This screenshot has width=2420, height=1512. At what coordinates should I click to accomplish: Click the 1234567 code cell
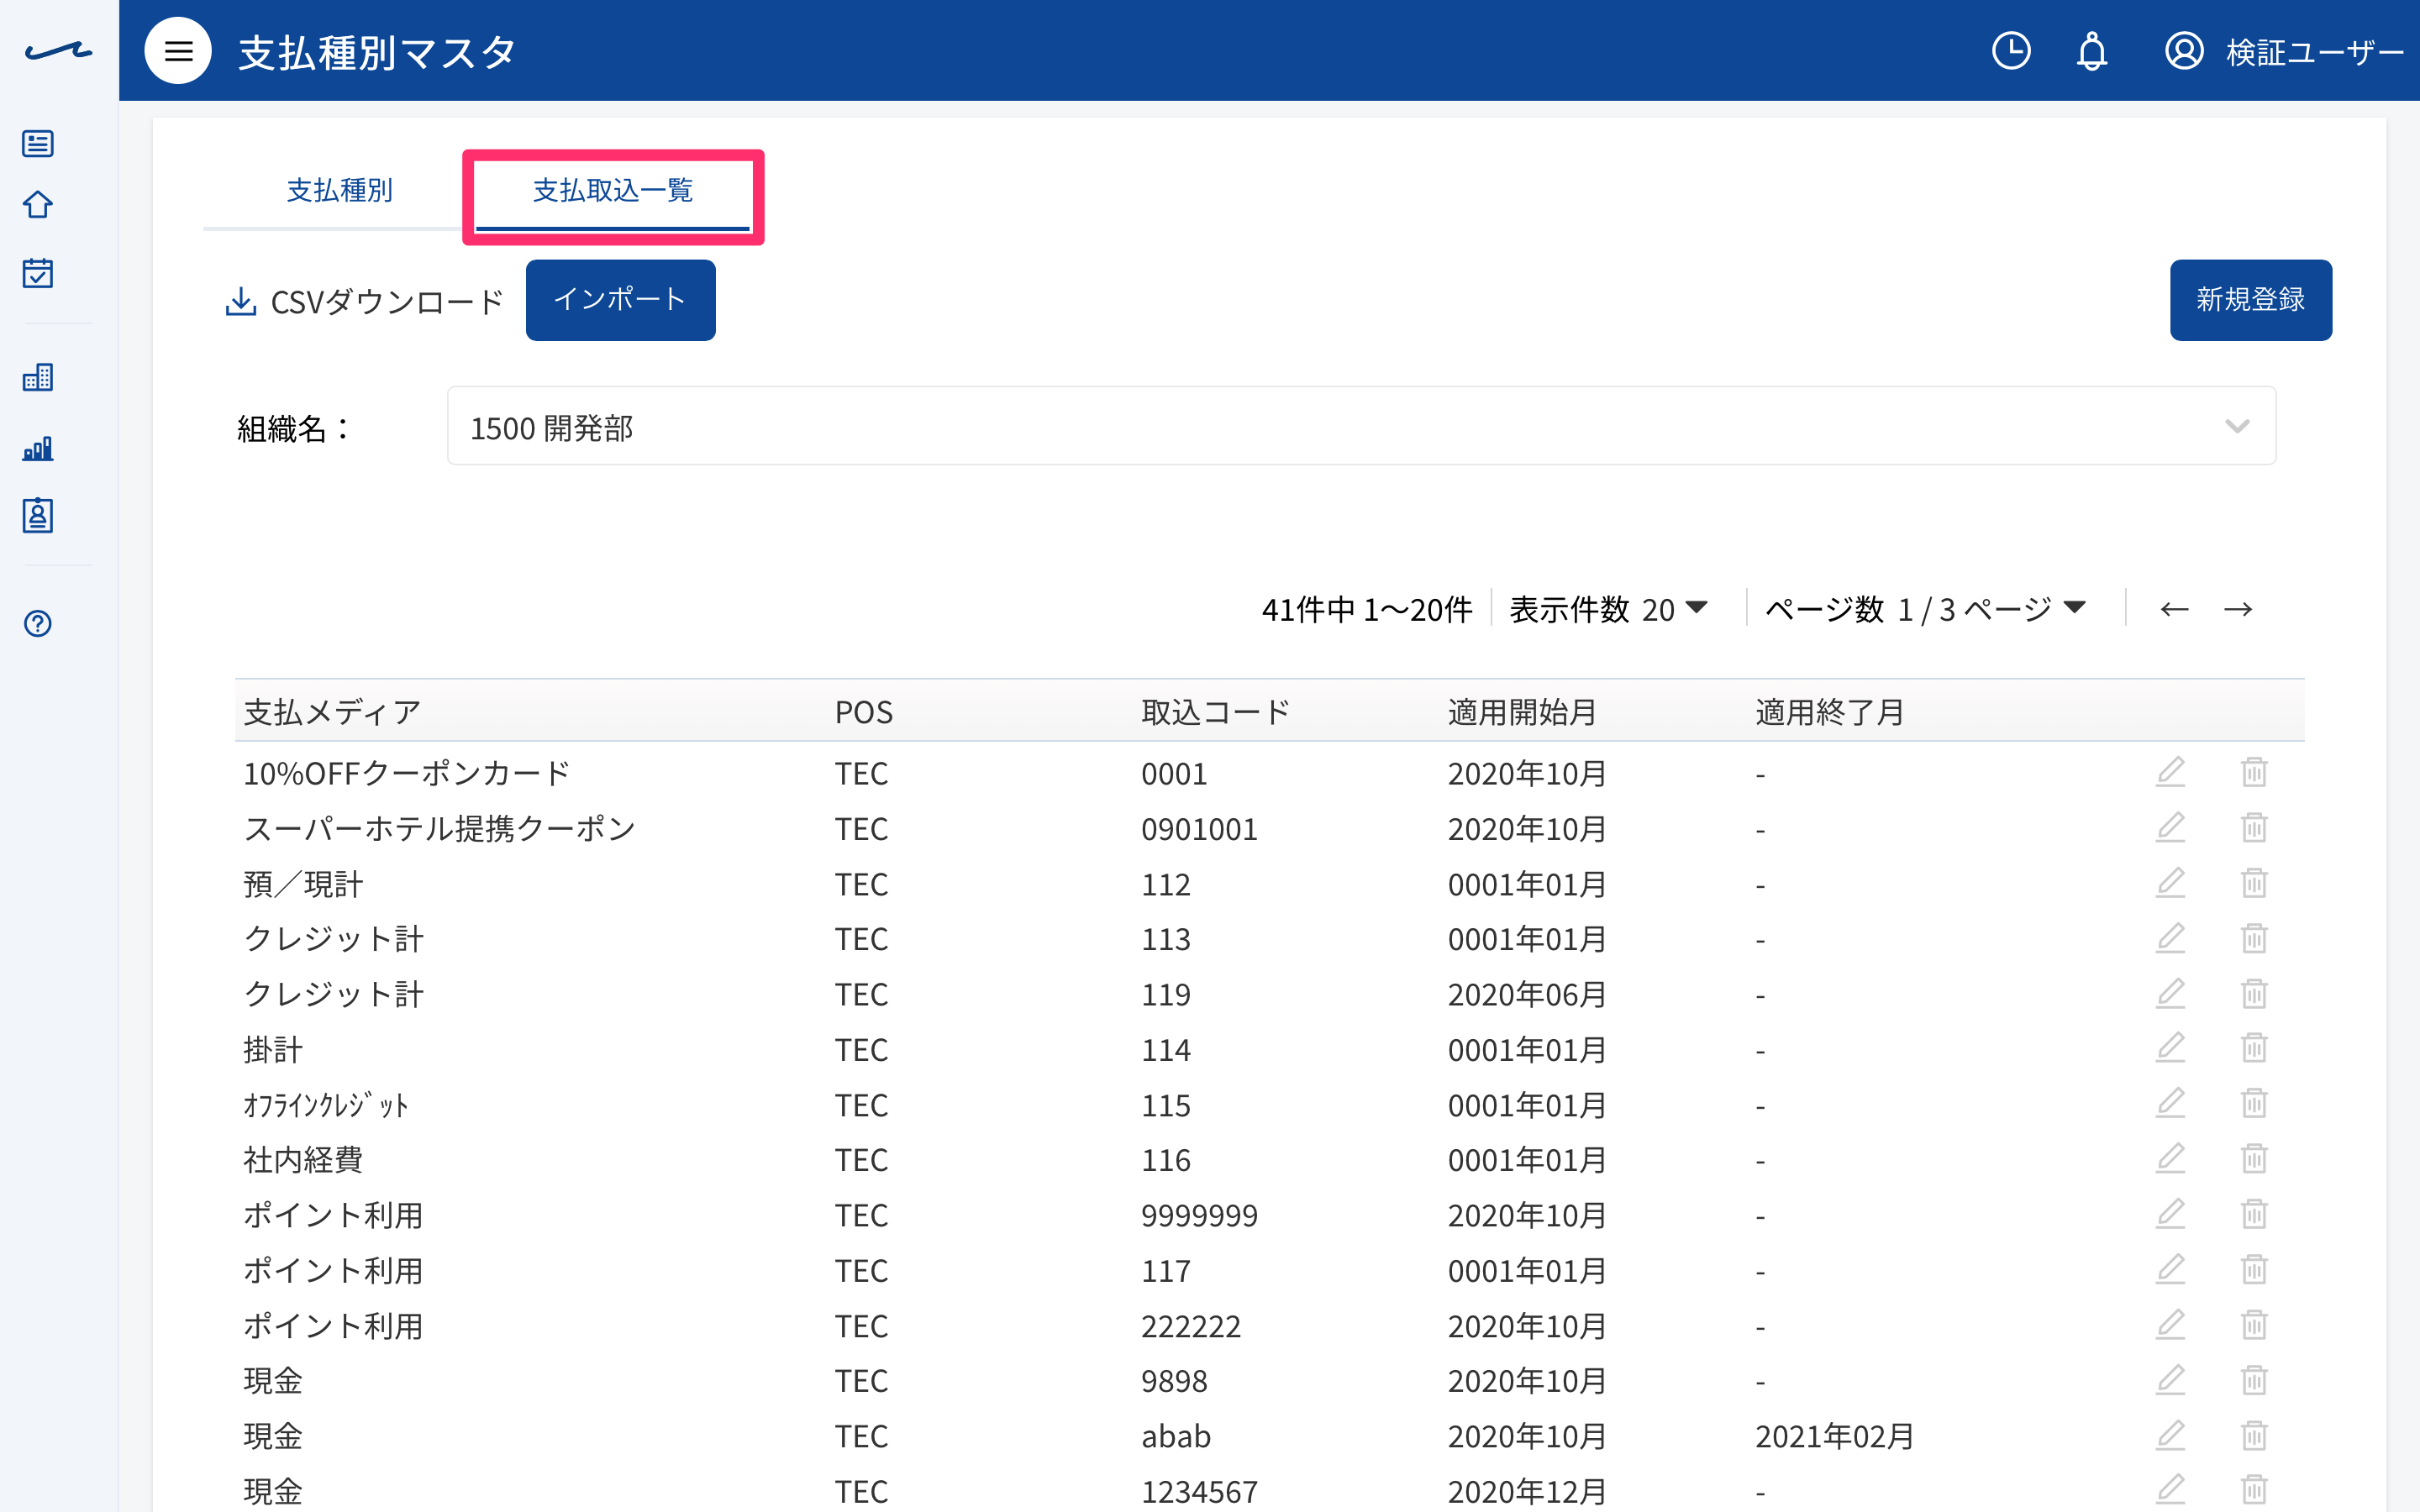(x=1199, y=1491)
